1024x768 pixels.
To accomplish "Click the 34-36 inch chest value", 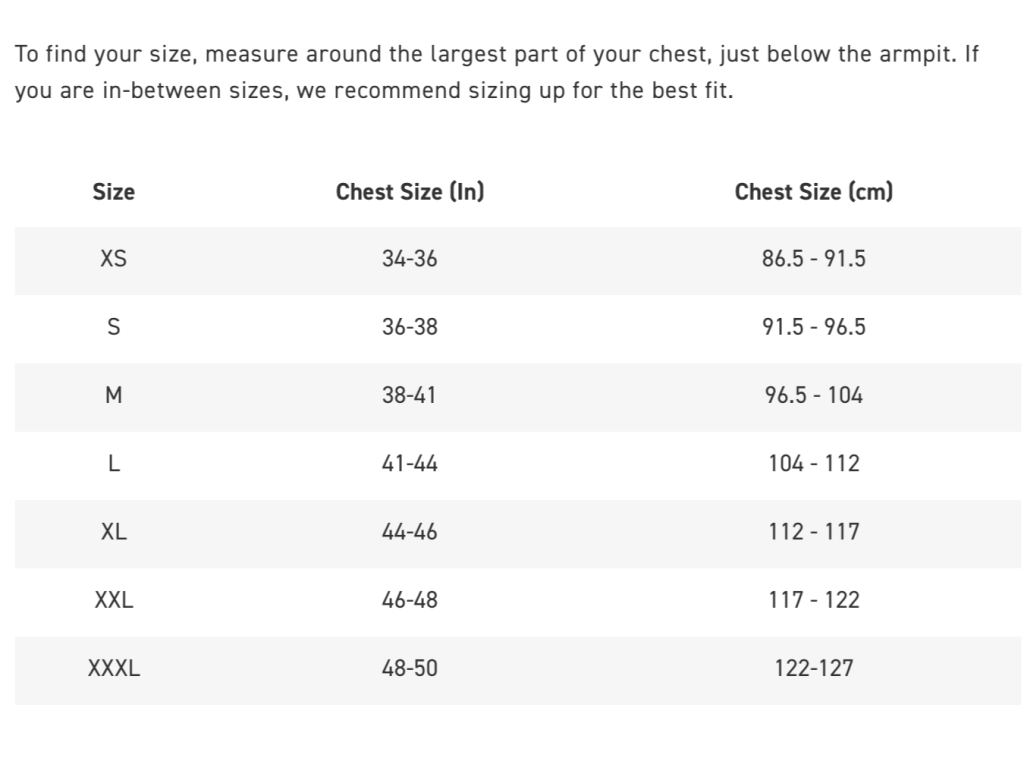I will 410,259.
